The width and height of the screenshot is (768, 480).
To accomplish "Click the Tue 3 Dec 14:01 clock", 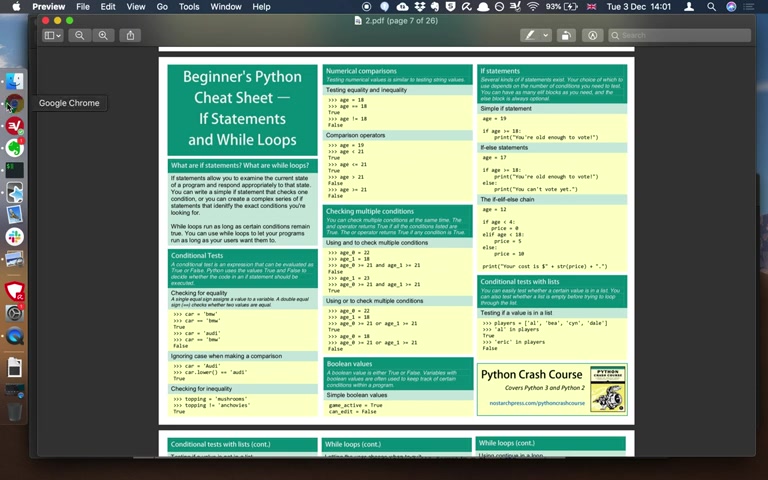I will pos(639,6).
